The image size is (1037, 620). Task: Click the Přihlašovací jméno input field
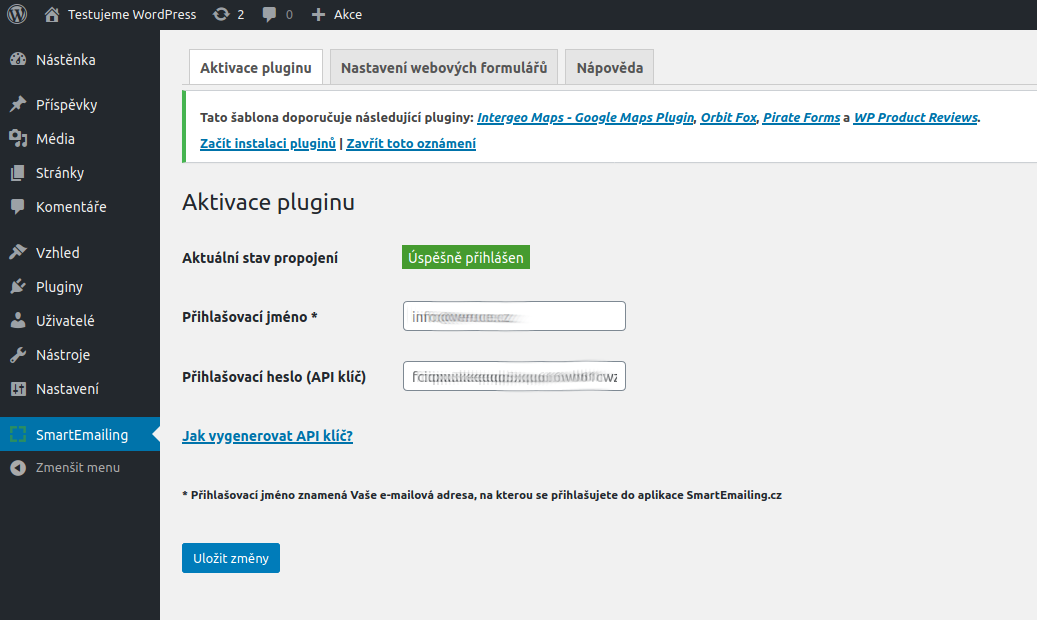[x=514, y=316]
